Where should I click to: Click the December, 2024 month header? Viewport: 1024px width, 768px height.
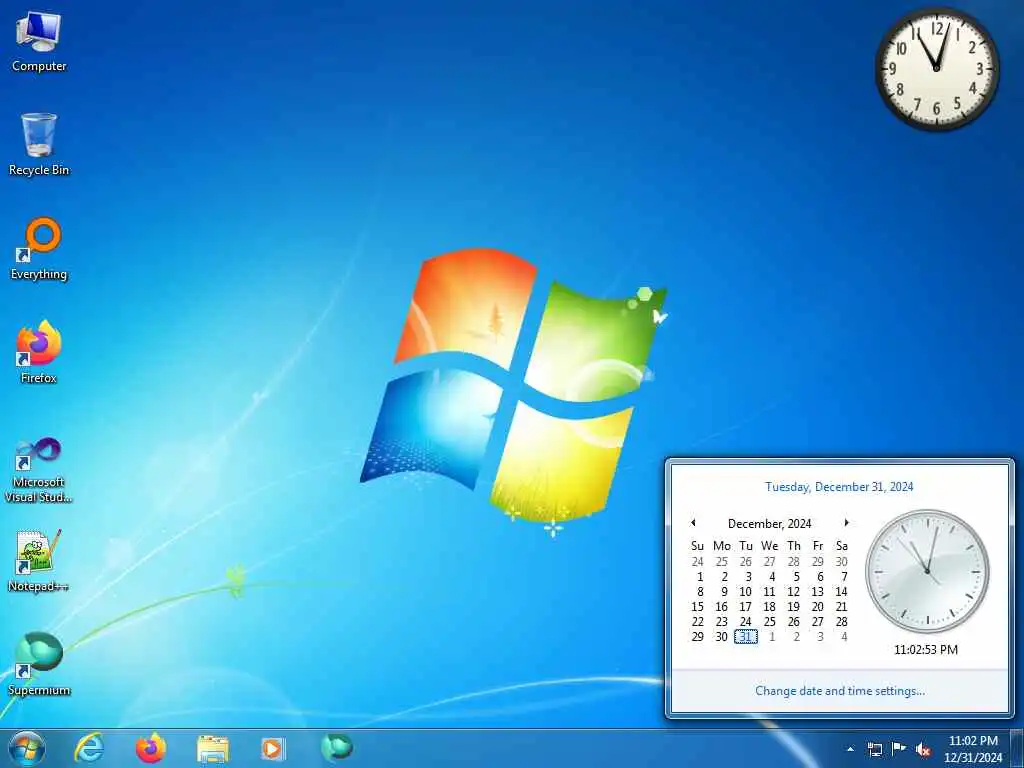769,524
